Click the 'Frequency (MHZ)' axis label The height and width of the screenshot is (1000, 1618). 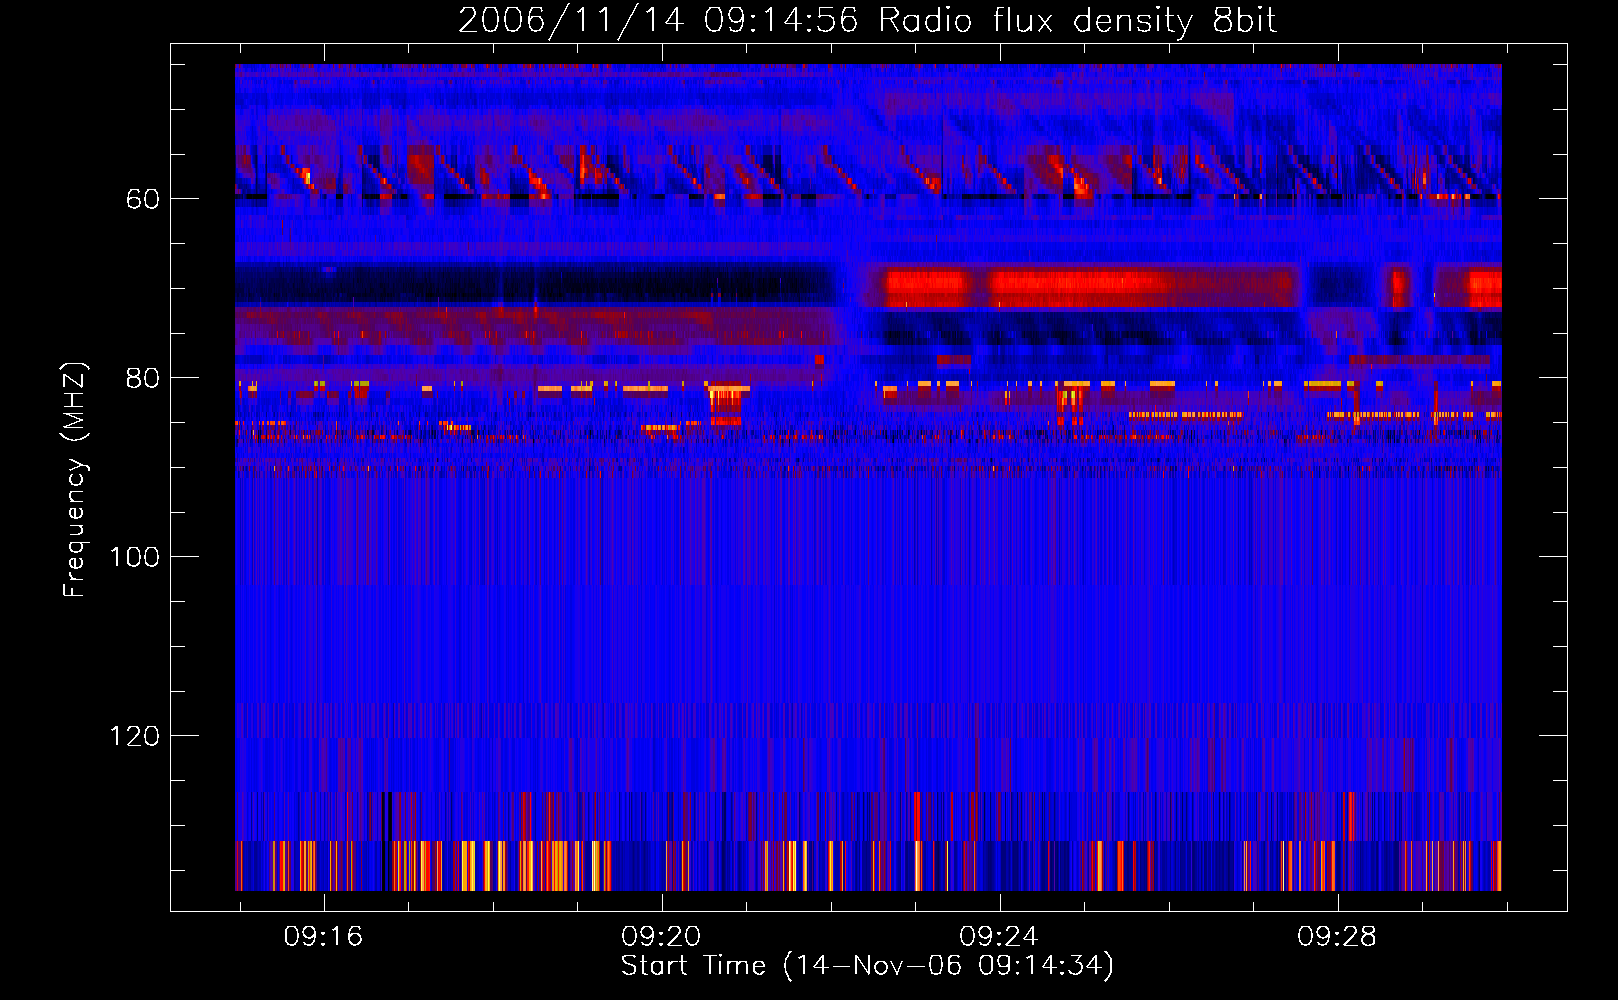coord(75,480)
